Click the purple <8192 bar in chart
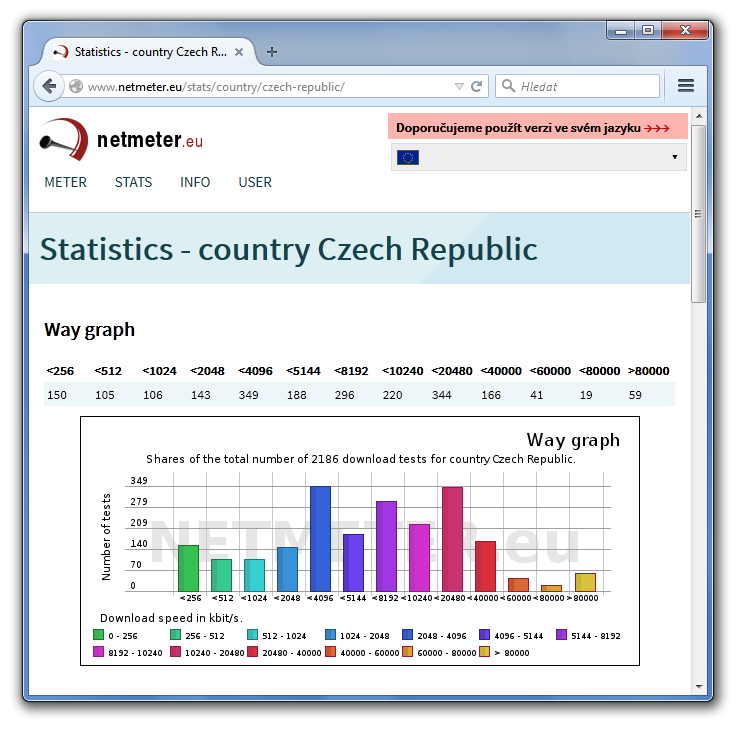 386,546
